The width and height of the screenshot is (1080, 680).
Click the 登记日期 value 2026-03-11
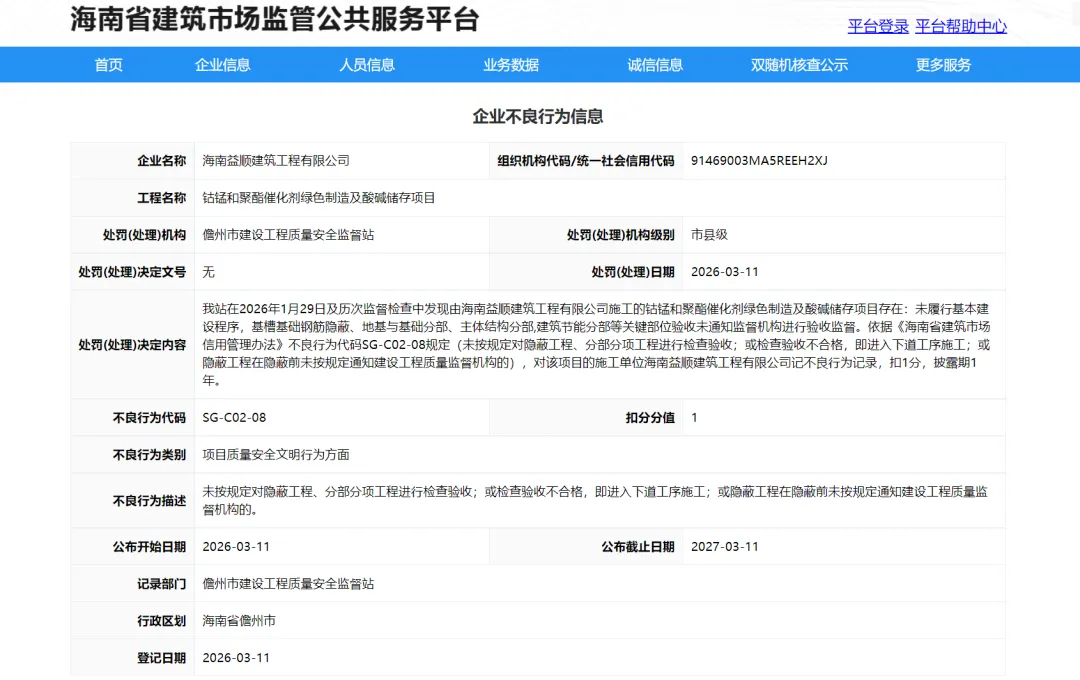coord(236,658)
